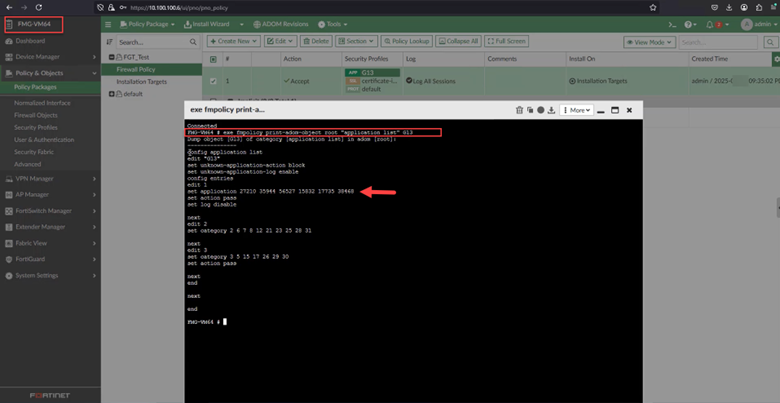The width and height of the screenshot is (780, 403).
Task: Open the Edit dropdown
Action: tap(281, 41)
